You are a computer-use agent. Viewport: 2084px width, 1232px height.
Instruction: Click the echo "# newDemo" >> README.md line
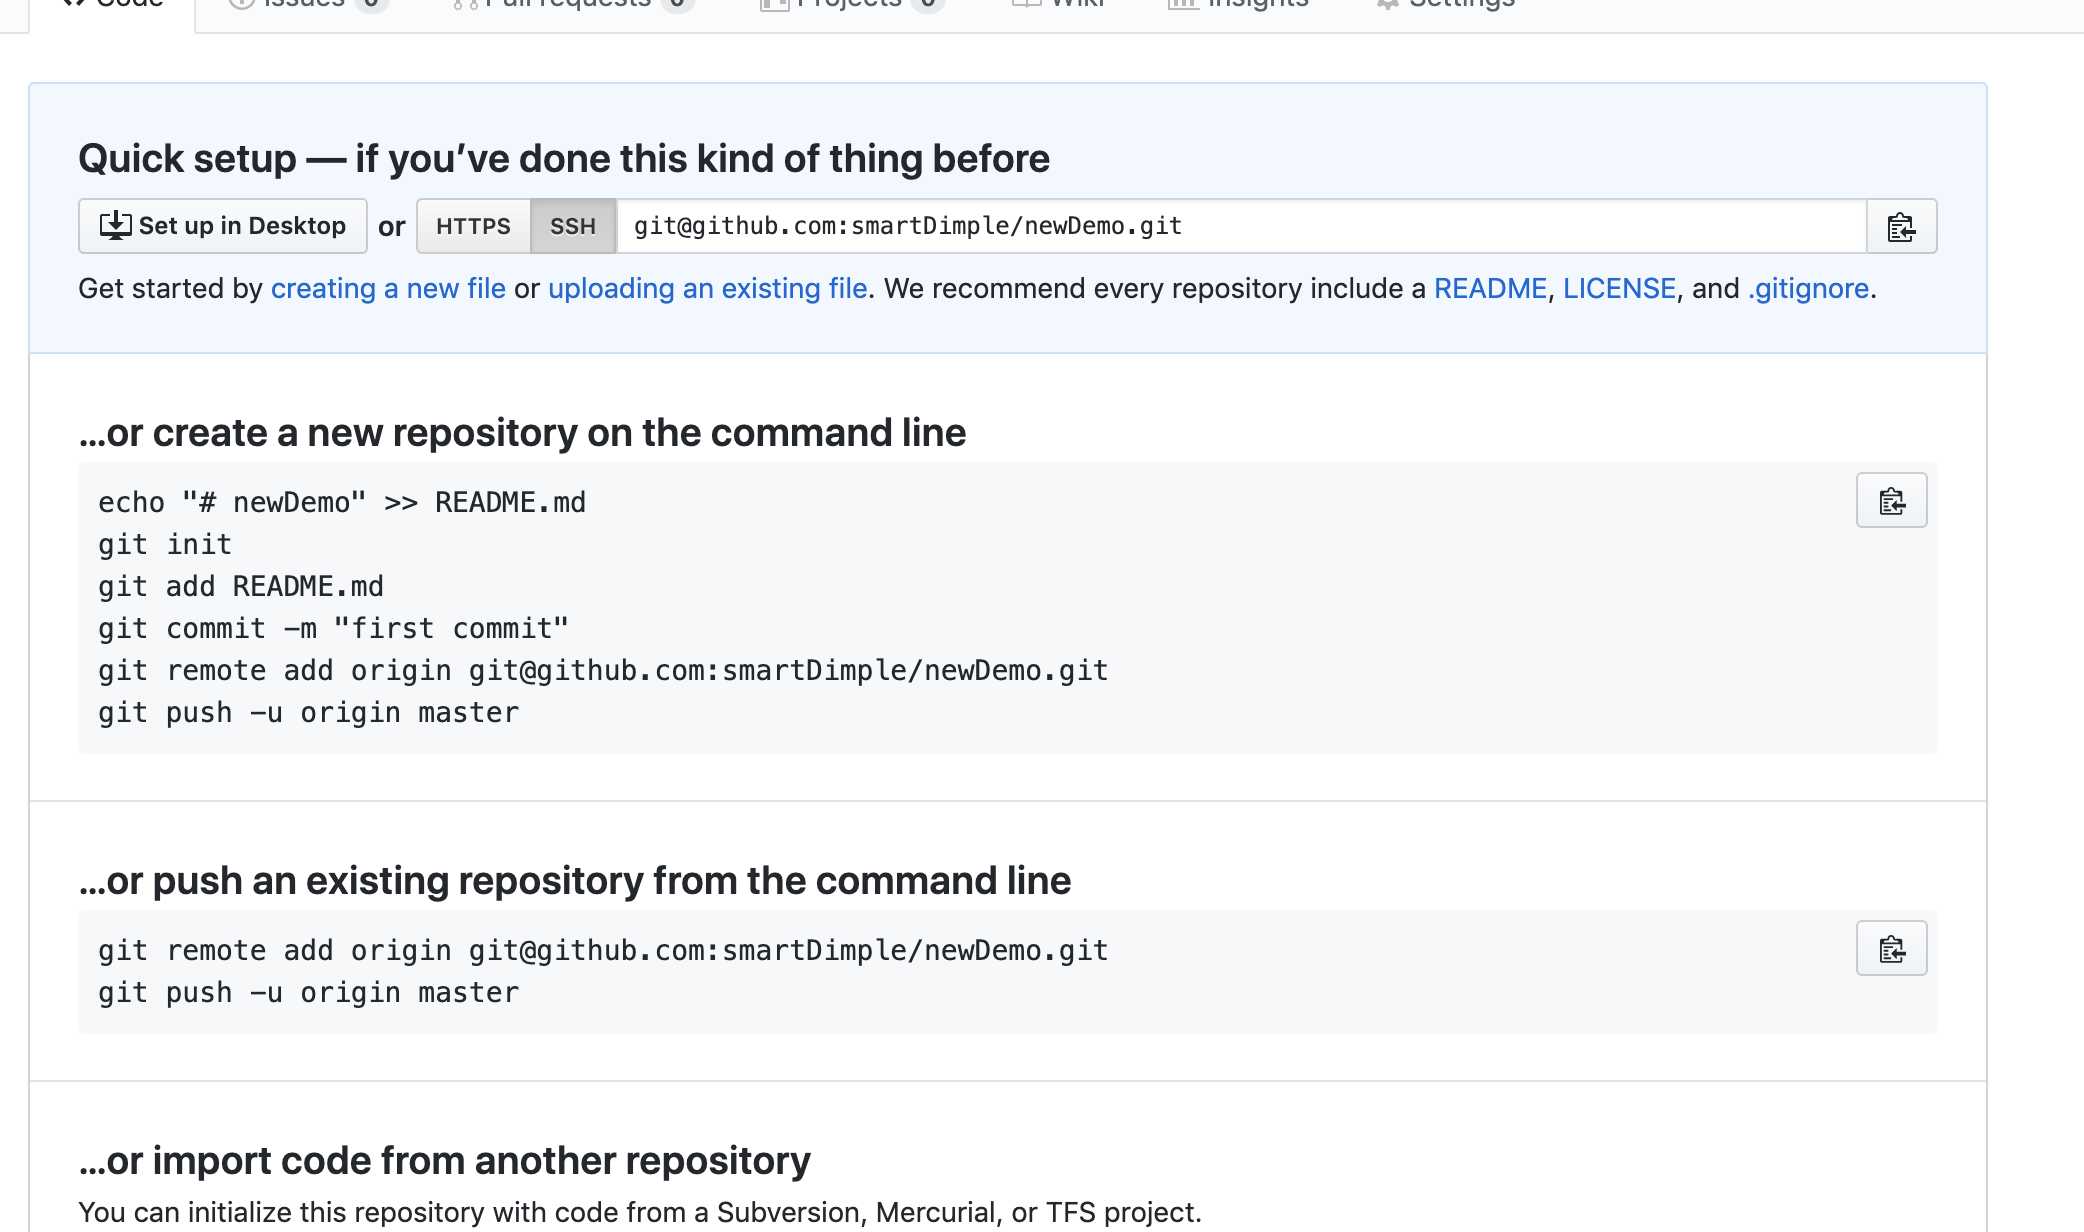coord(342,502)
